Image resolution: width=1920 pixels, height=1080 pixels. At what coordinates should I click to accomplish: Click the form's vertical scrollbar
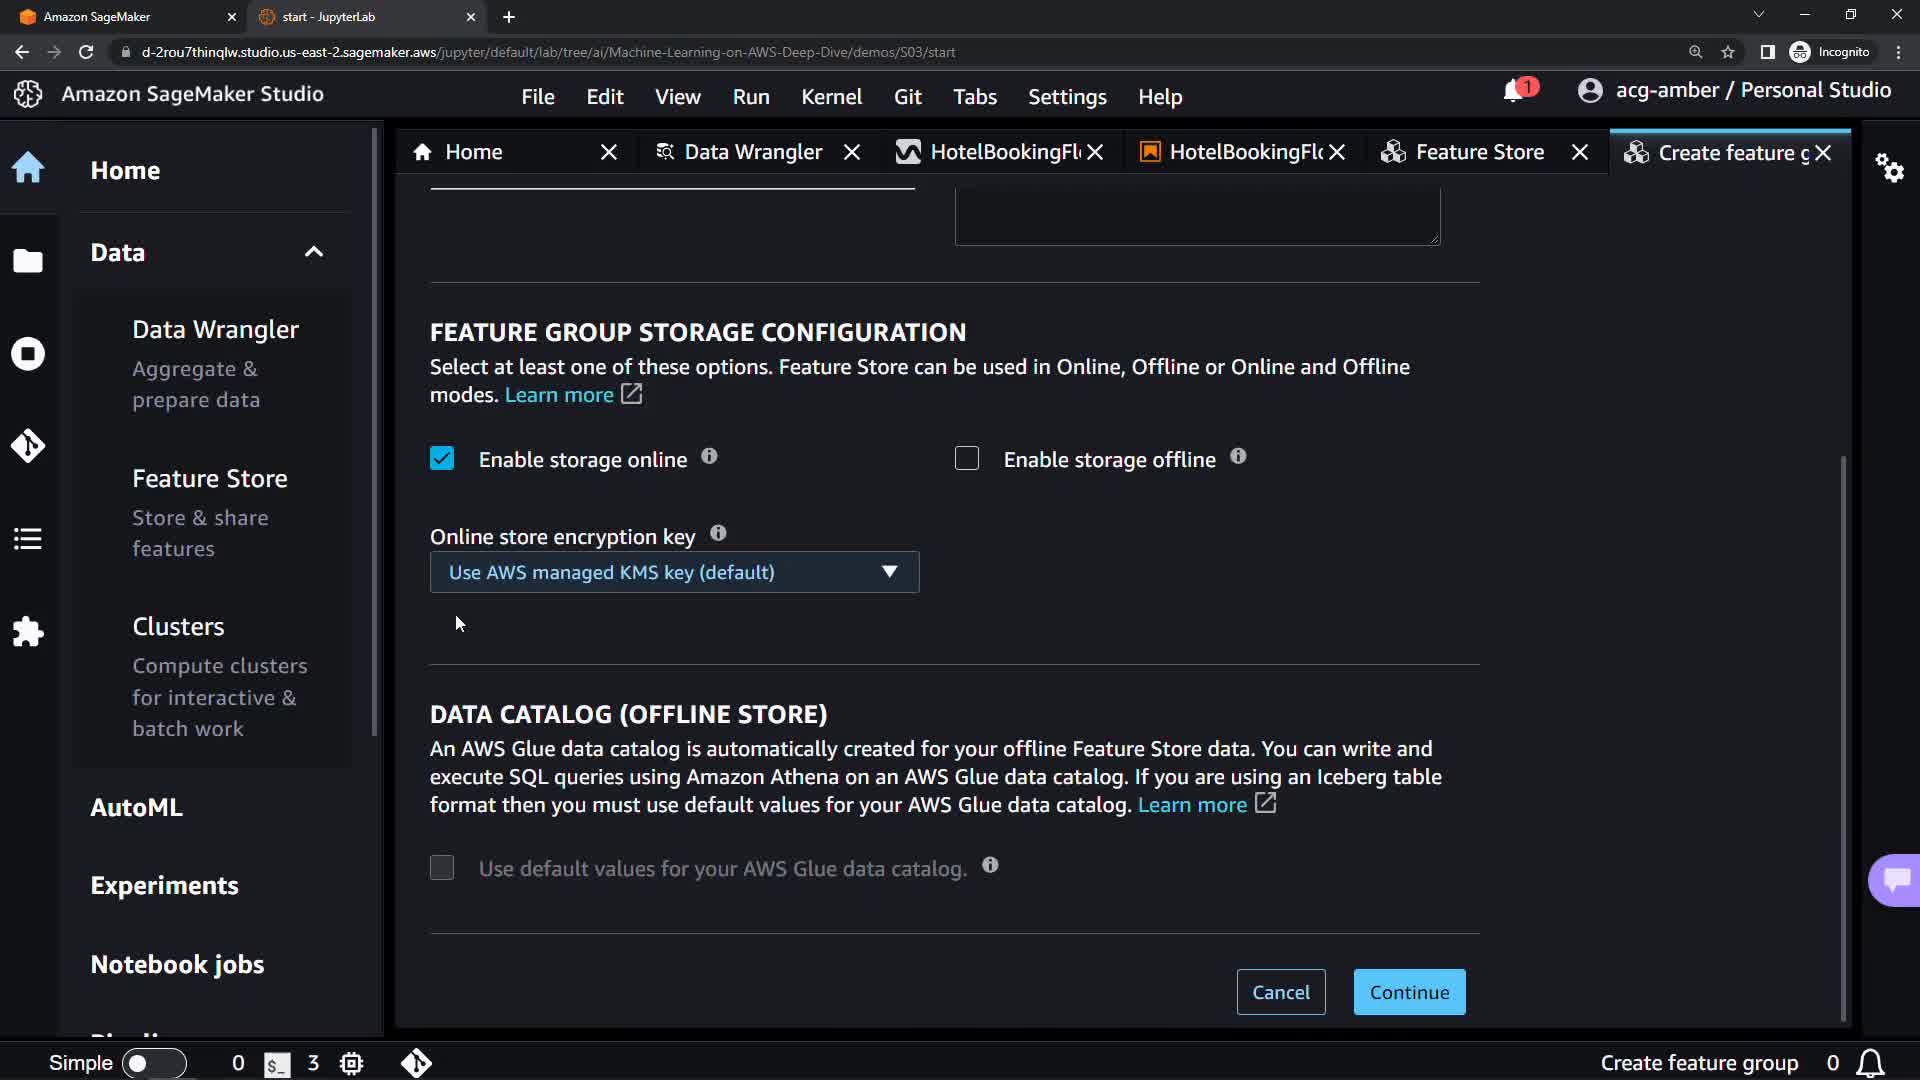[1842, 740]
